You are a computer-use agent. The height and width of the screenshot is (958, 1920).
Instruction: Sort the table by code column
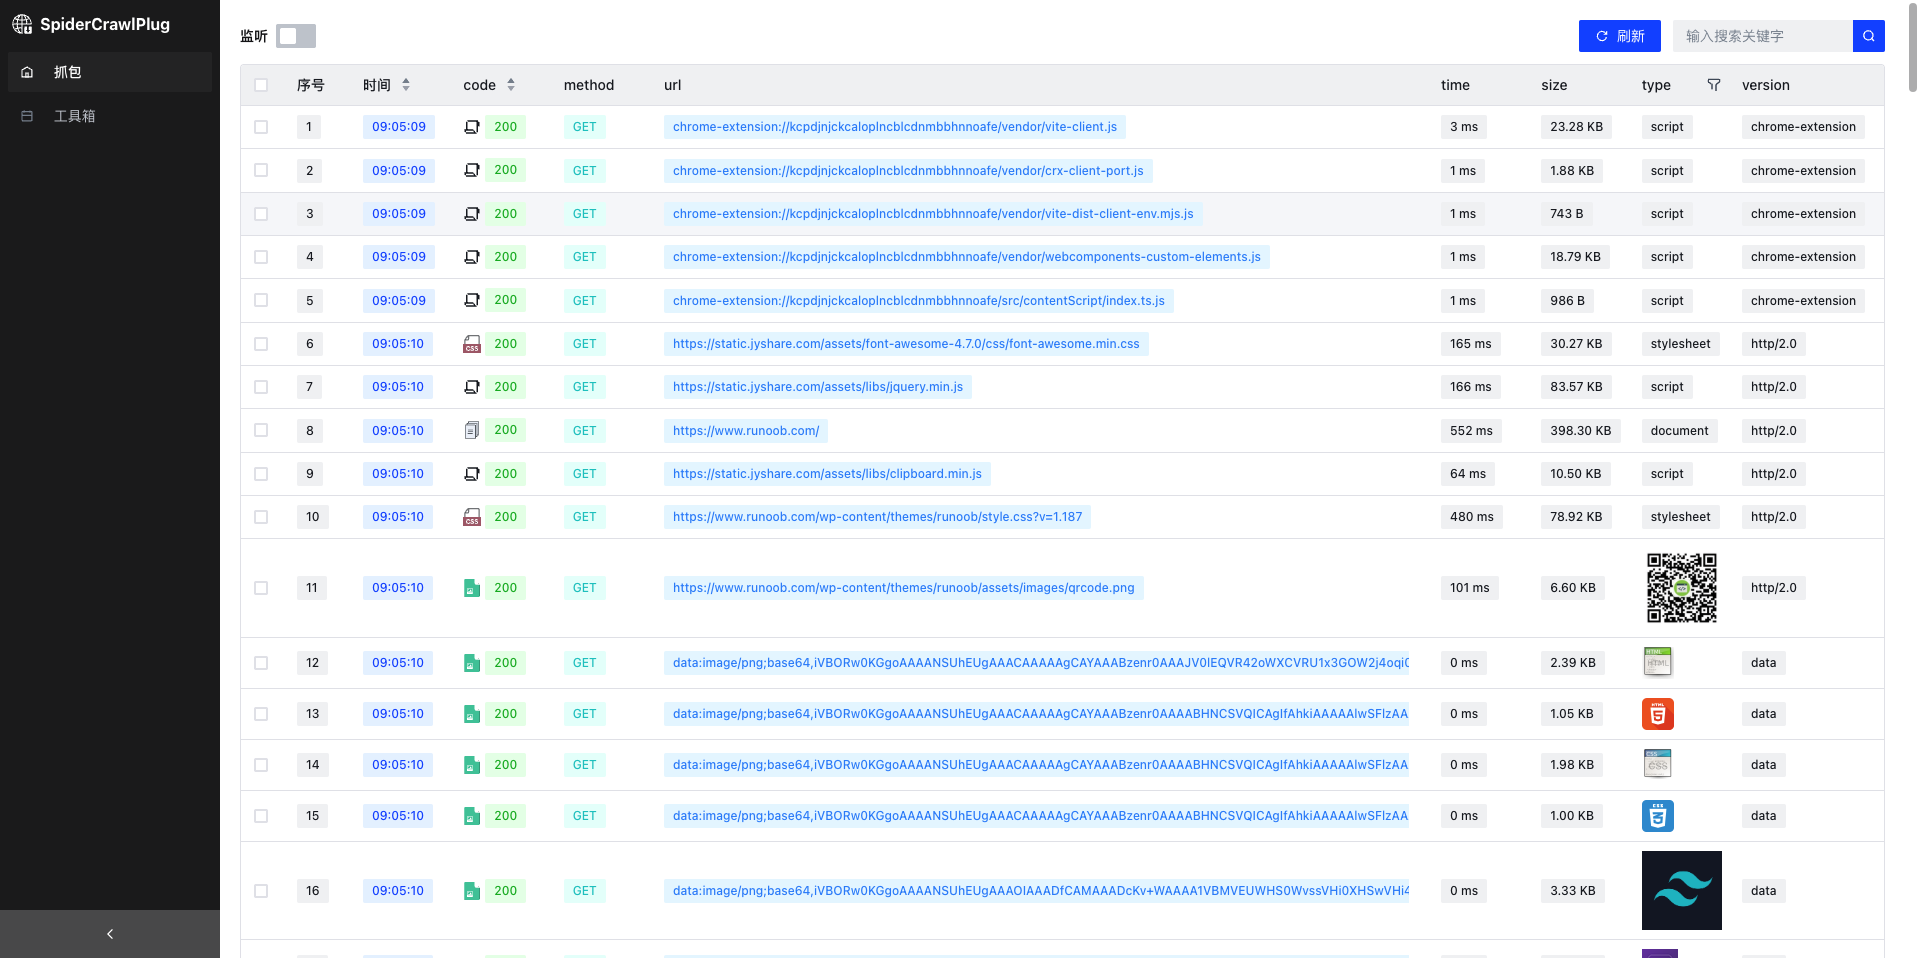[511, 85]
